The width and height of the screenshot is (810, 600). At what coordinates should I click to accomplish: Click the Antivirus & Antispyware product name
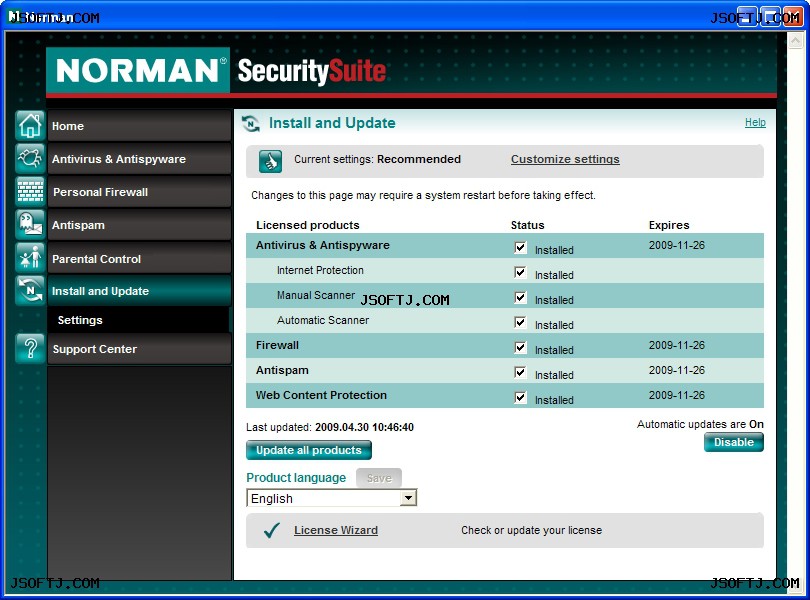click(x=322, y=245)
